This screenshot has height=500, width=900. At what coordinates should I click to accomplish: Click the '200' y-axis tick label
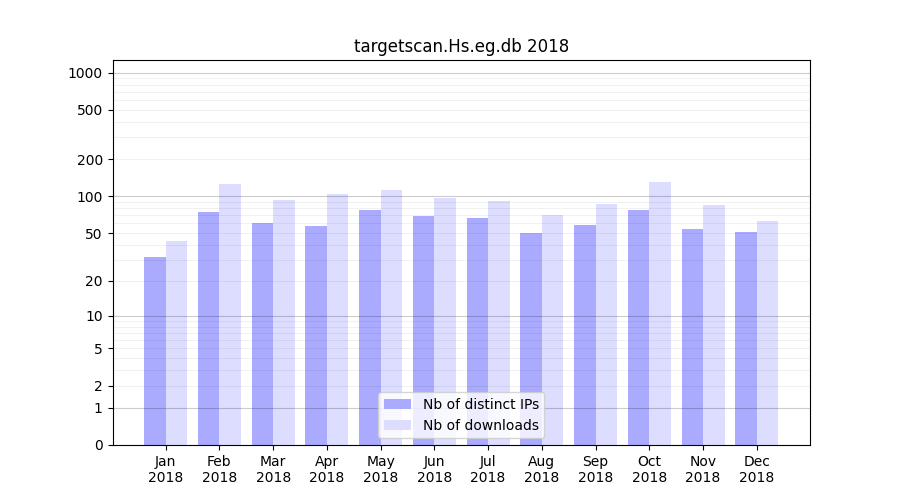pos(89,160)
